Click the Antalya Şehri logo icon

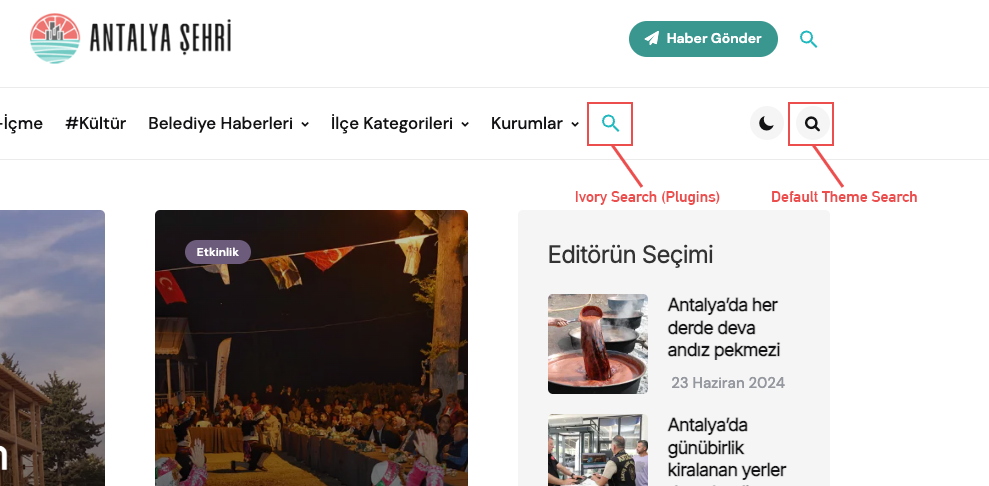pos(55,38)
